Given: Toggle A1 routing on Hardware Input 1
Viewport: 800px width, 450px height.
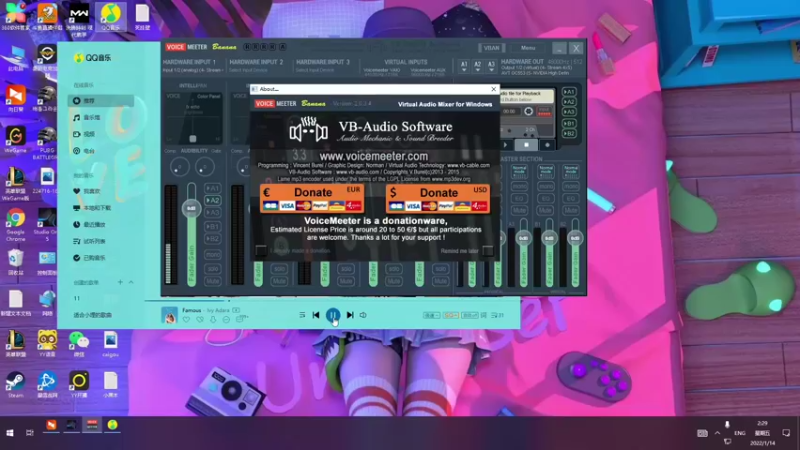Looking at the screenshot, I should (212, 188).
